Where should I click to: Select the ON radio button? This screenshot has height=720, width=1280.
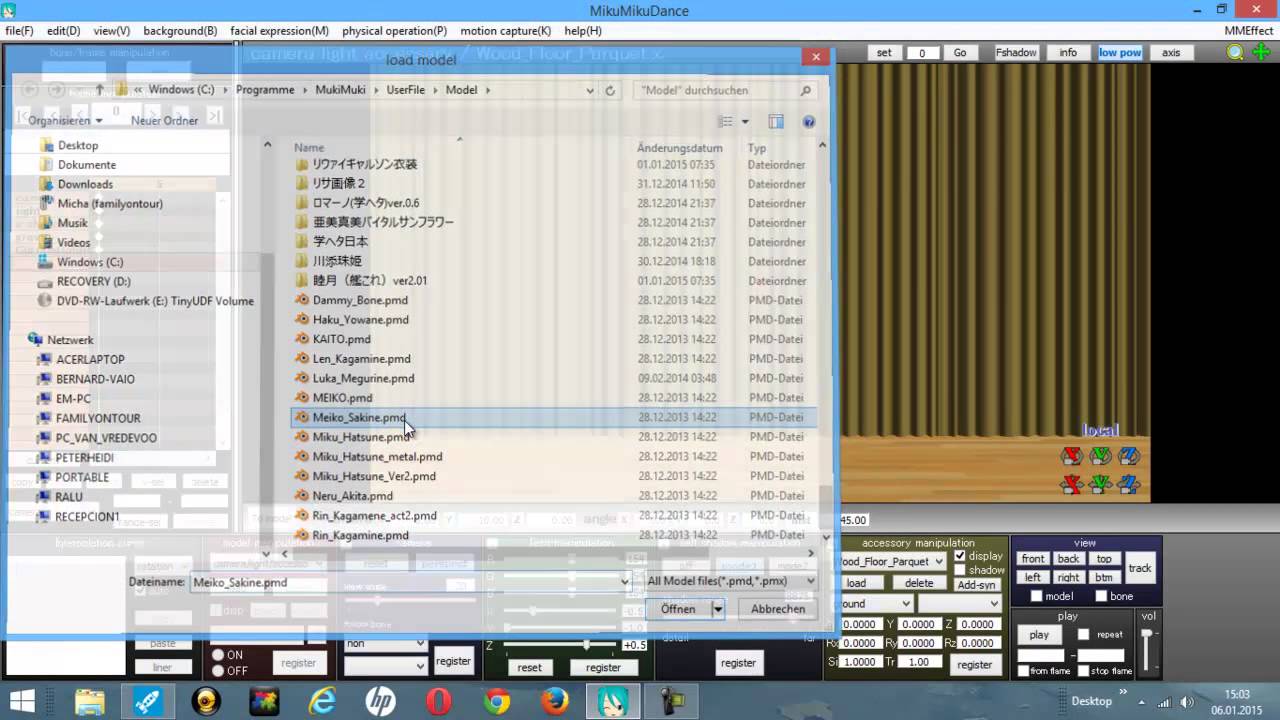(x=218, y=656)
